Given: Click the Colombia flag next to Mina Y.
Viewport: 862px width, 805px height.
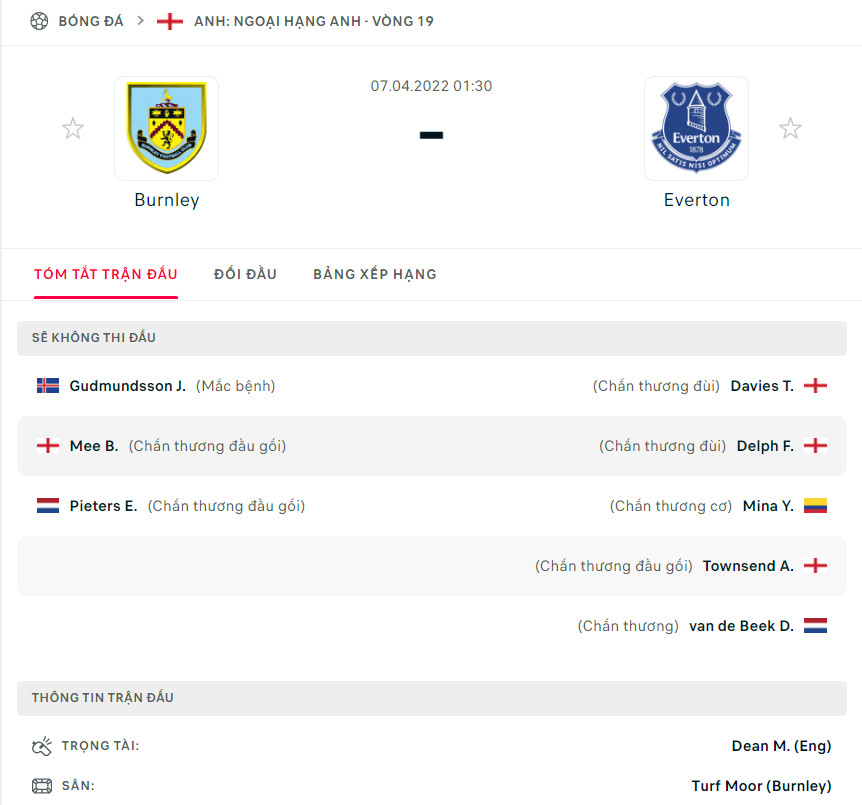Looking at the screenshot, I should (x=816, y=506).
